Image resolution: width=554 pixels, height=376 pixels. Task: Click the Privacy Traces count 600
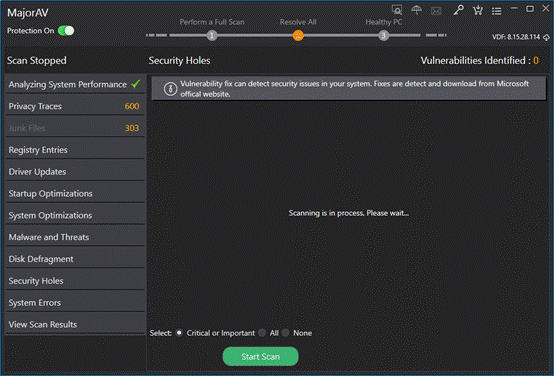click(x=132, y=106)
